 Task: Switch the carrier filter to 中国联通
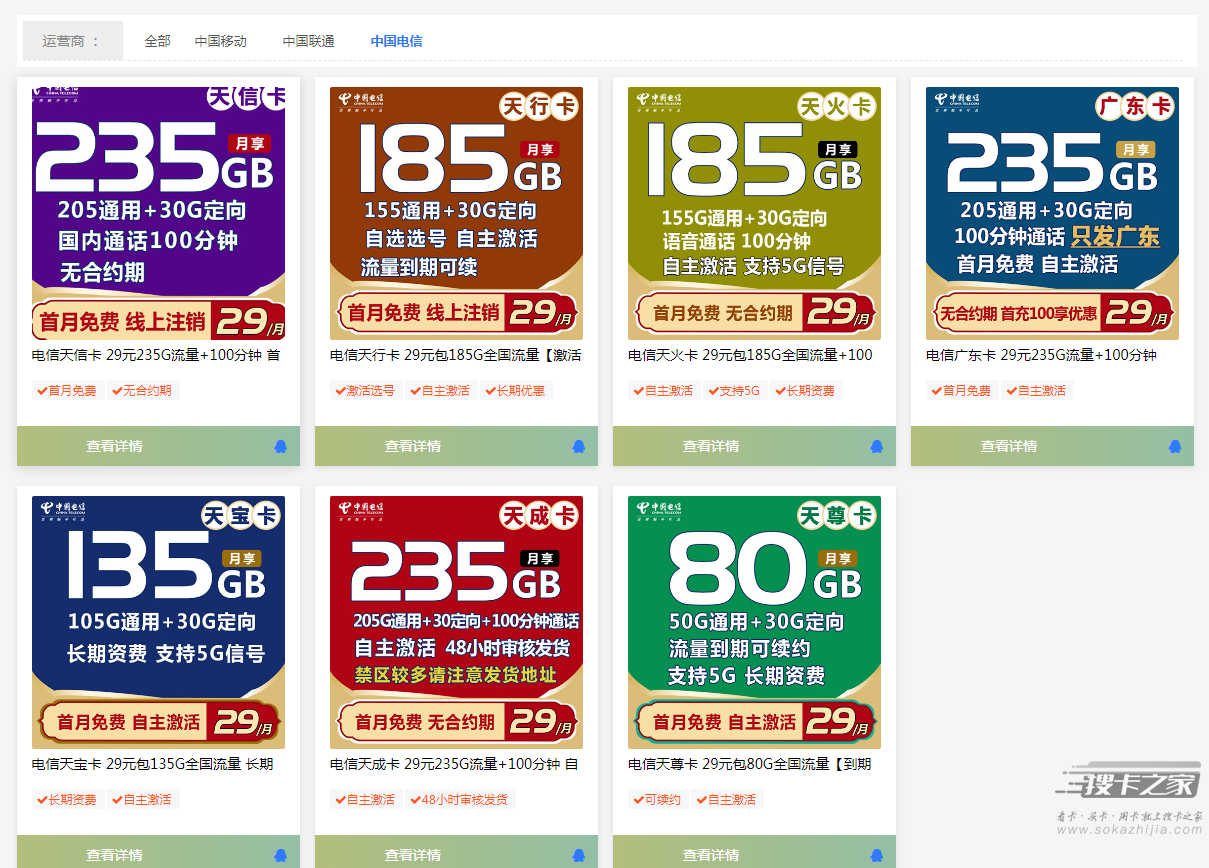tap(309, 41)
